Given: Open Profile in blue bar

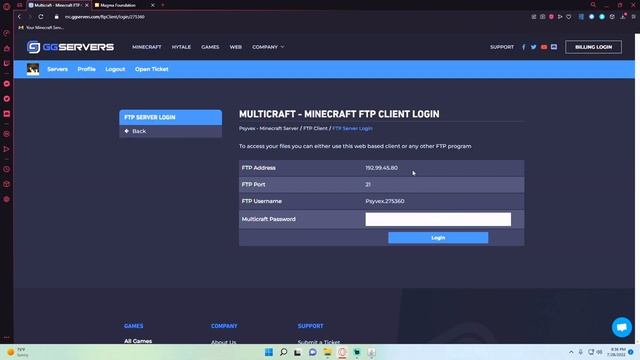Looking at the screenshot, I should point(87,69).
